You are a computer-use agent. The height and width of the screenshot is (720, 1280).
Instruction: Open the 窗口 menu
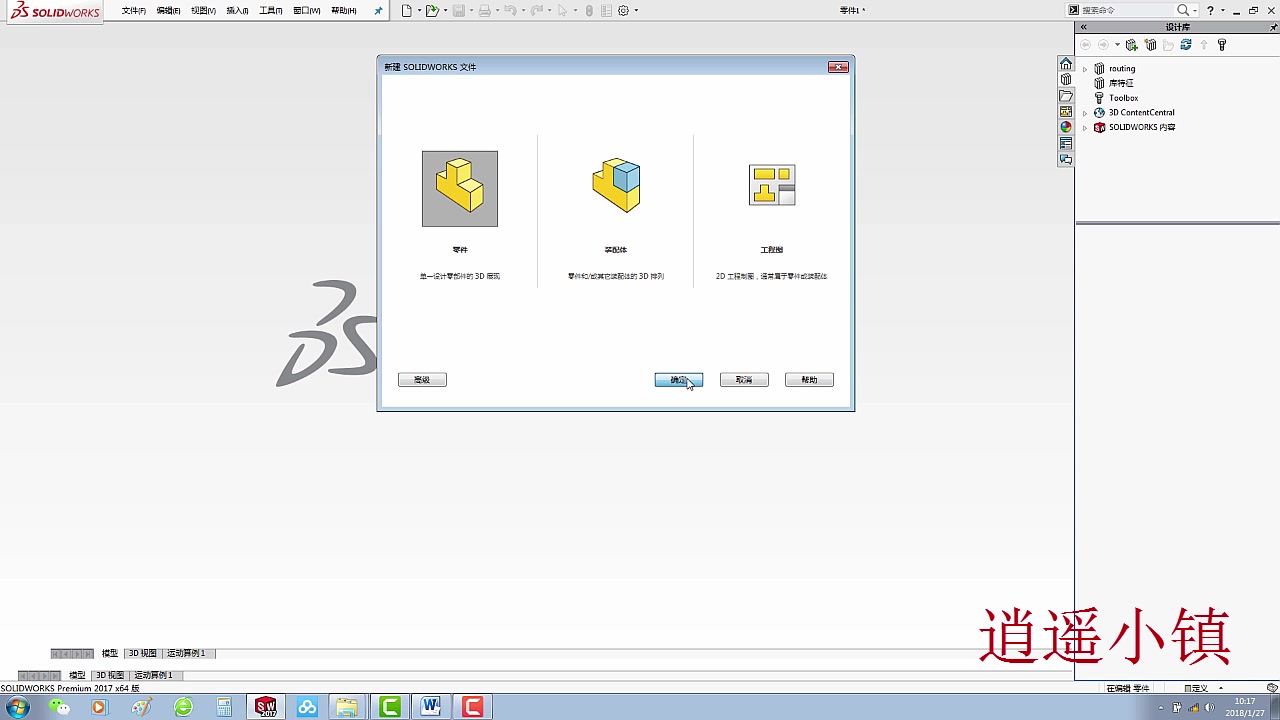coord(307,11)
